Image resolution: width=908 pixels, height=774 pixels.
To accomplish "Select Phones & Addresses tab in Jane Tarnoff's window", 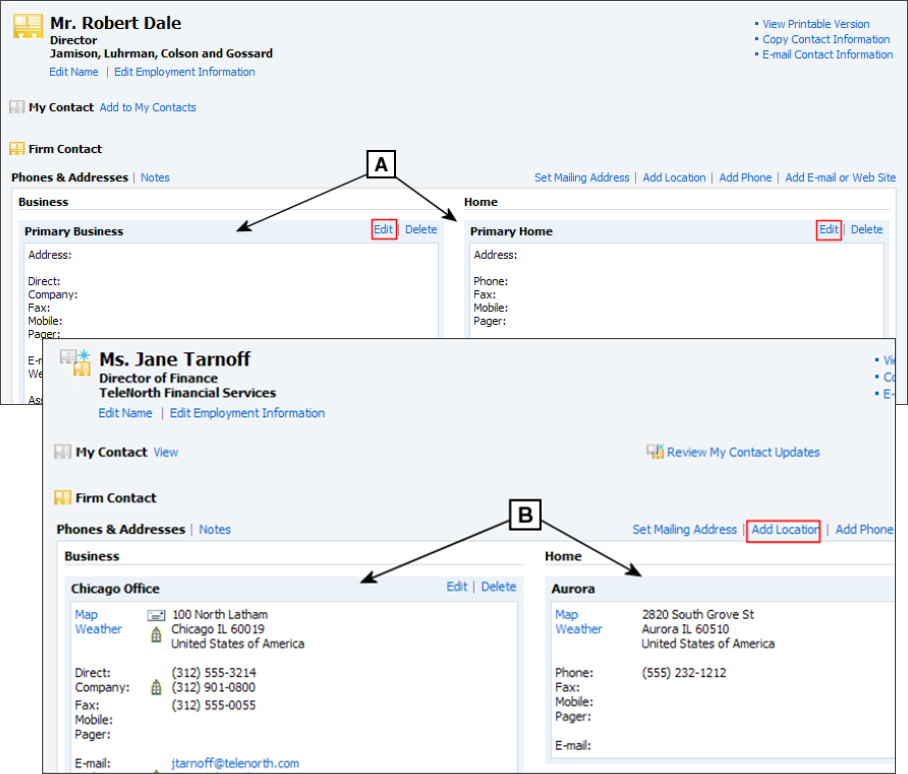I will click(x=121, y=529).
